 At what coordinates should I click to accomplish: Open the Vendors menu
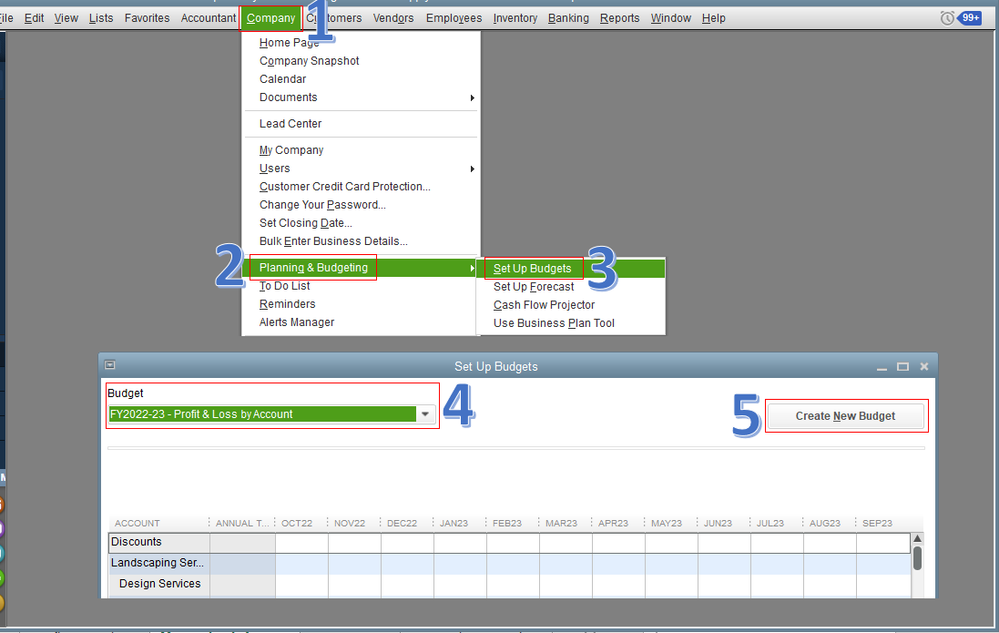(x=393, y=18)
